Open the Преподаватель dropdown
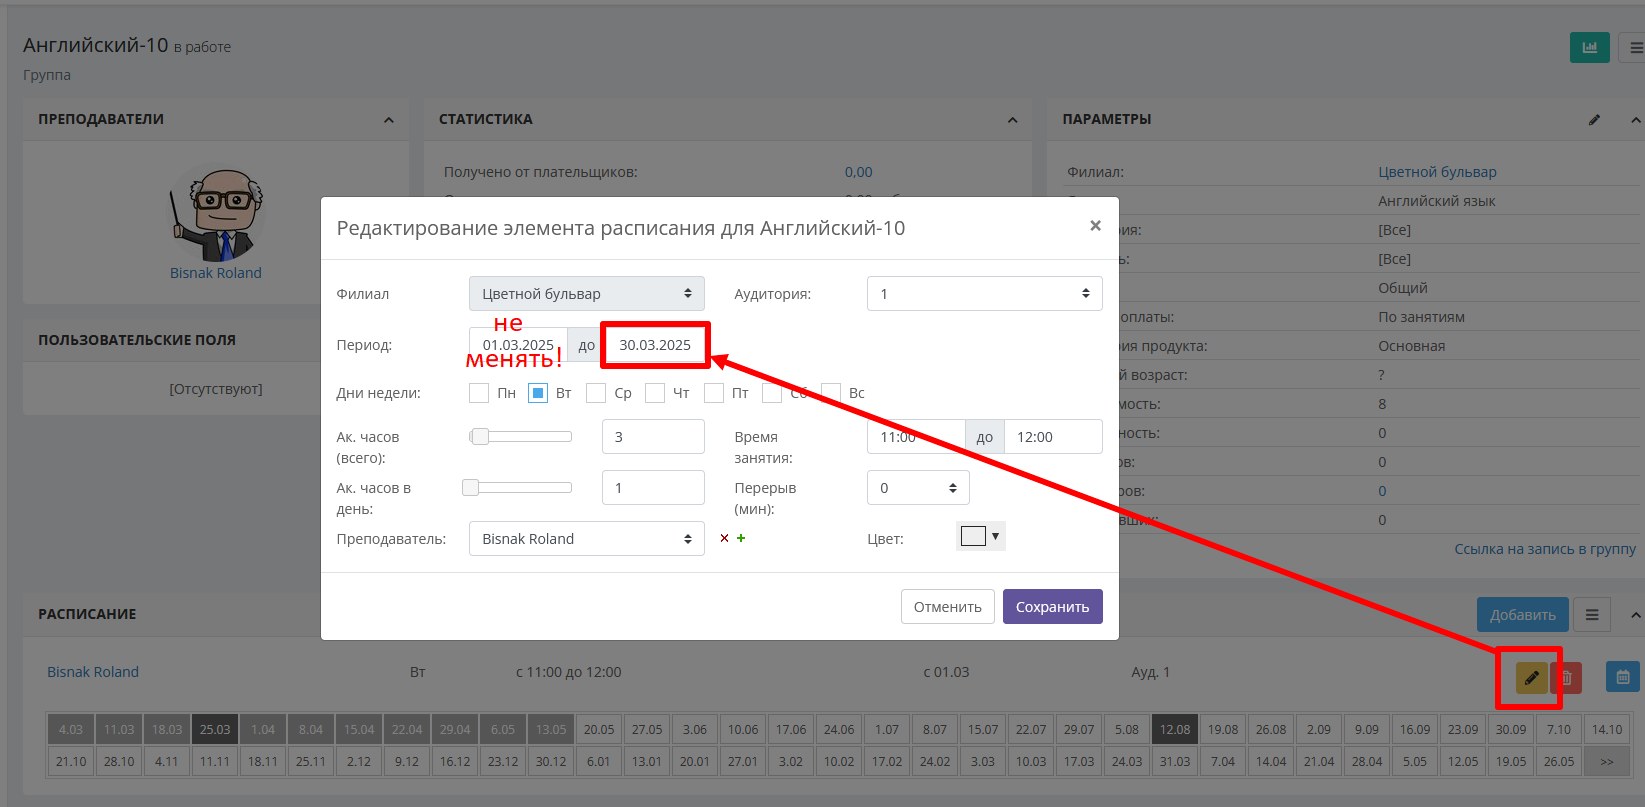 point(587,539)
